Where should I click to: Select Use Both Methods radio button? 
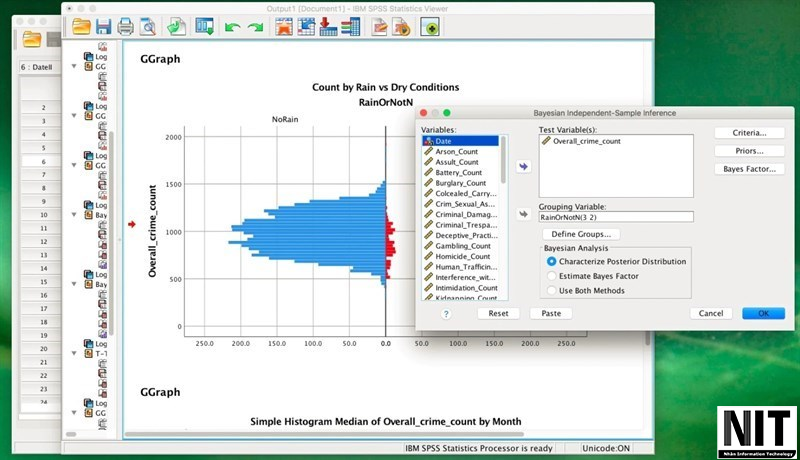pyautogui.click(x=552, y=290)
